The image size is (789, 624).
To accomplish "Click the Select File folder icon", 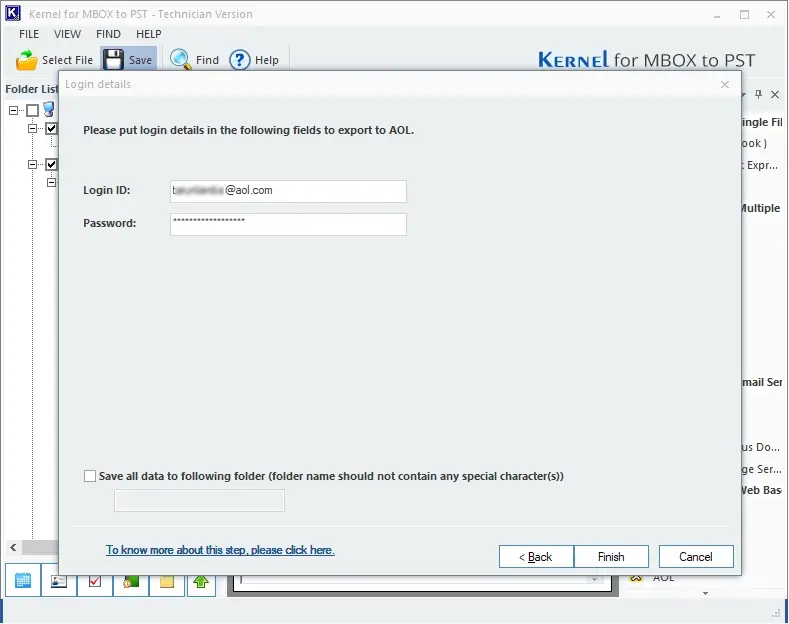I will coord(27,60).
